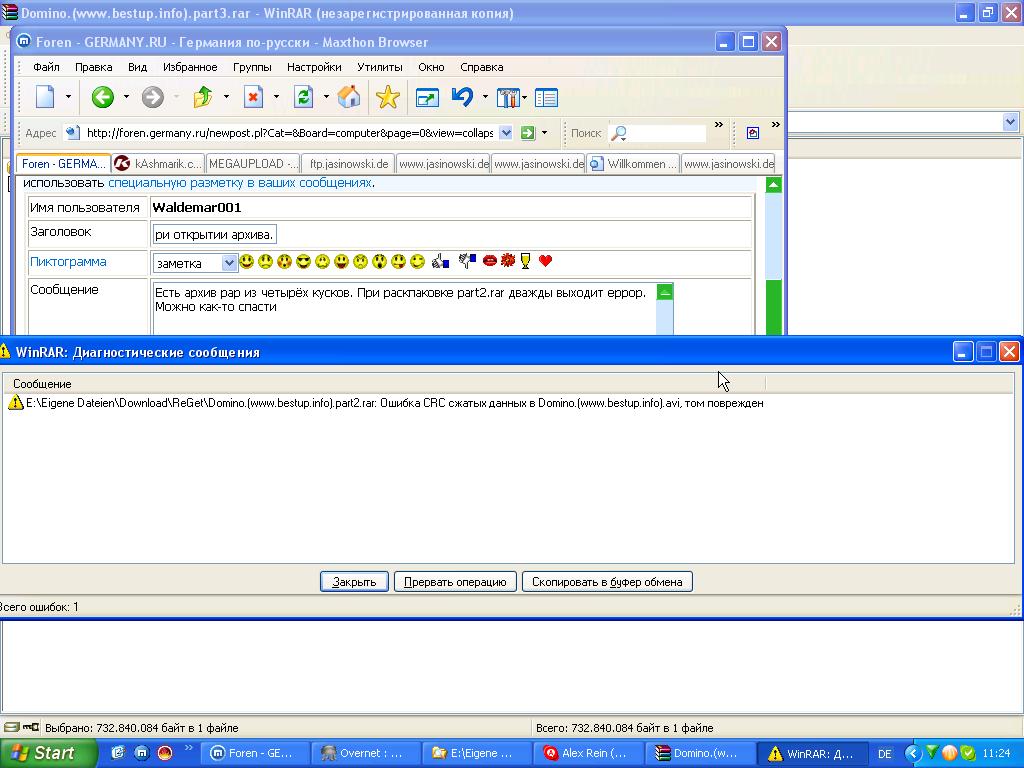Click the Прервать операцию button
The width and height of the screenshot is (1024, 768).
[x=455, y=582]
